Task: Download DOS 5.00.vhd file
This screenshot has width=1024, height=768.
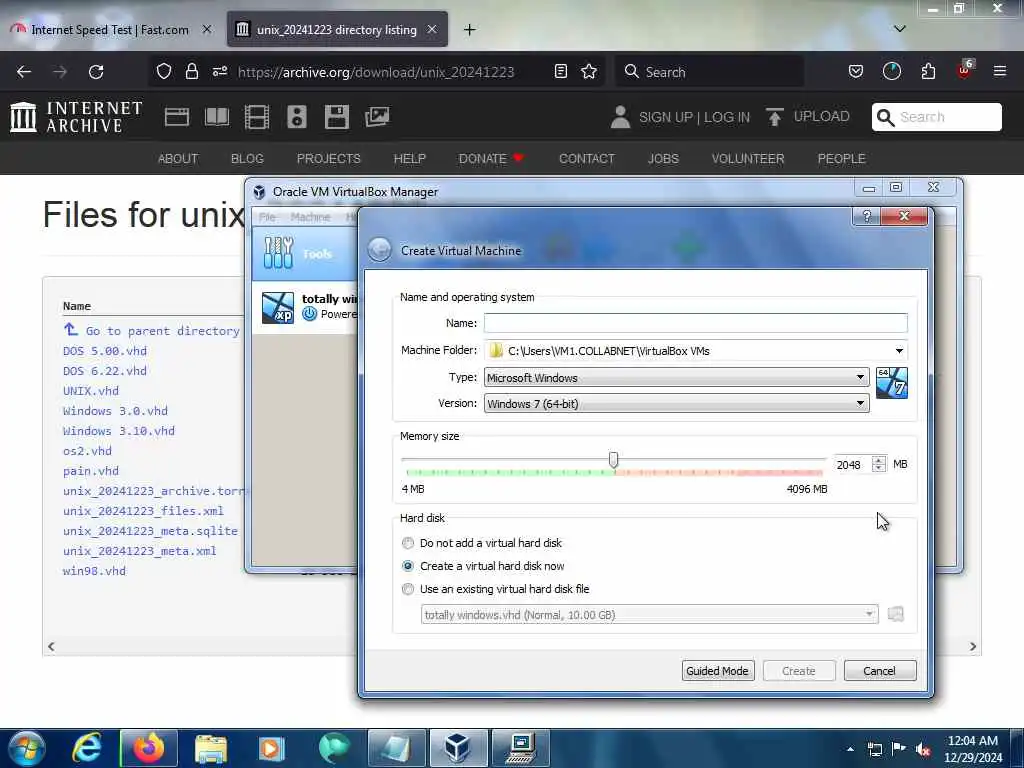Action: pyautogui.click(x=104, y=351)
